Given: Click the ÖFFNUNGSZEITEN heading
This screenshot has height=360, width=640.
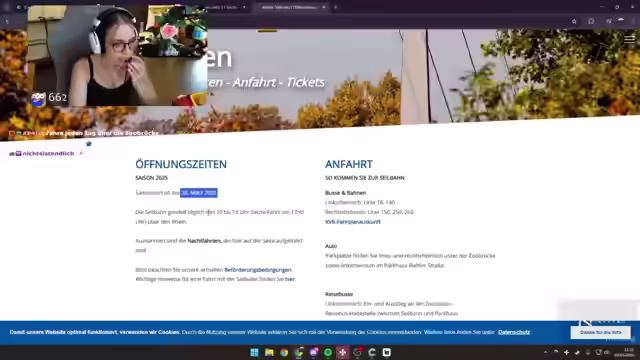Looking at the screenshot, I should (x=181, y=164).
